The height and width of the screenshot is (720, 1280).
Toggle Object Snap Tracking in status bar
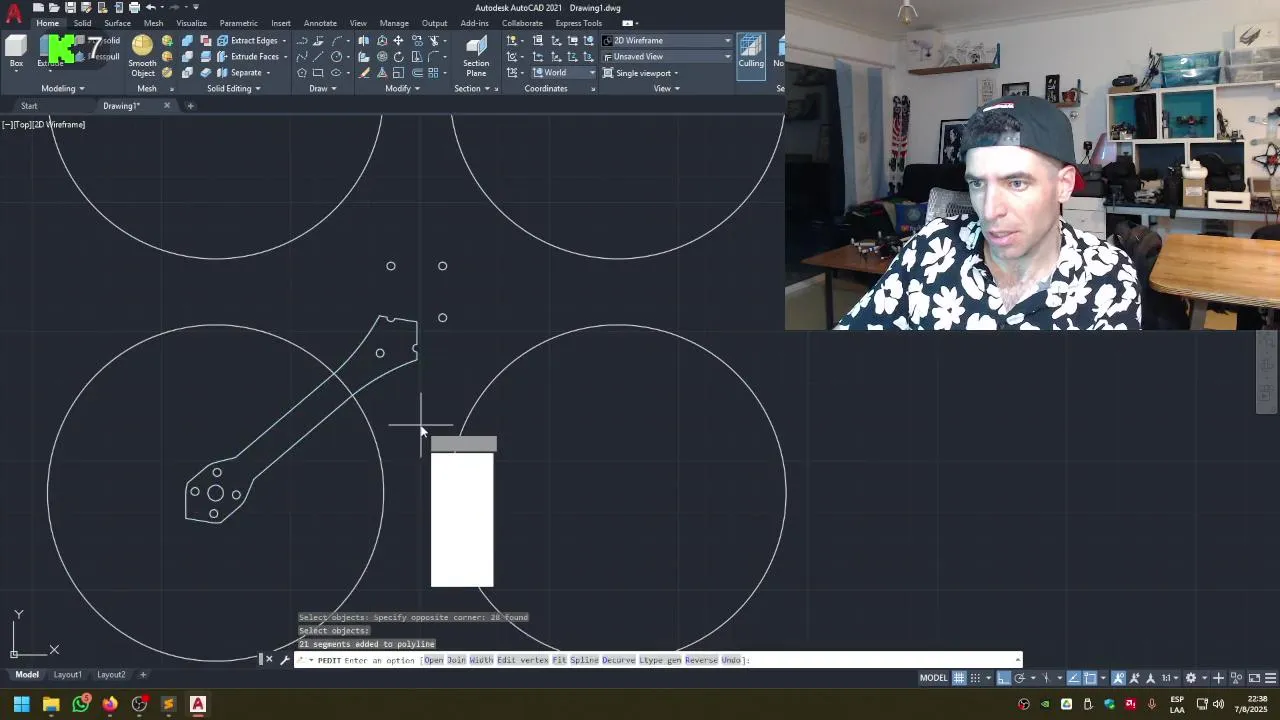point(1073,678)
